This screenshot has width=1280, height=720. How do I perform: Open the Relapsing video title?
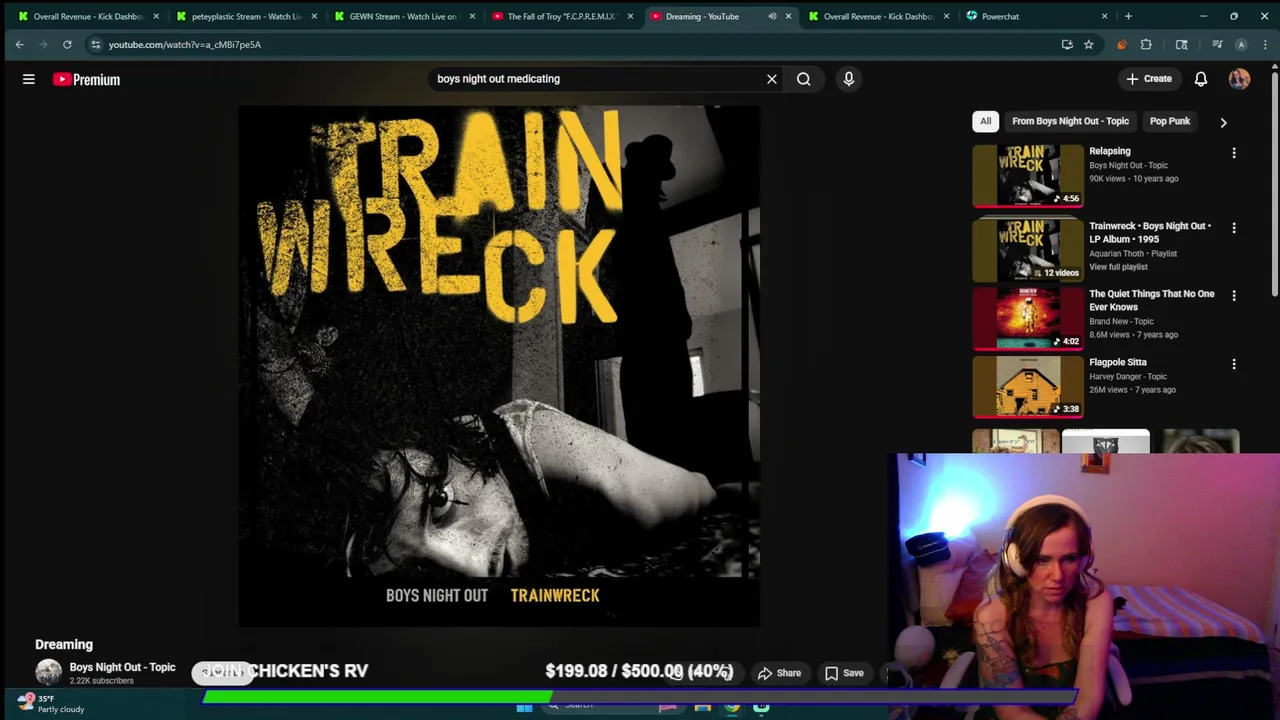(1110, 151)
